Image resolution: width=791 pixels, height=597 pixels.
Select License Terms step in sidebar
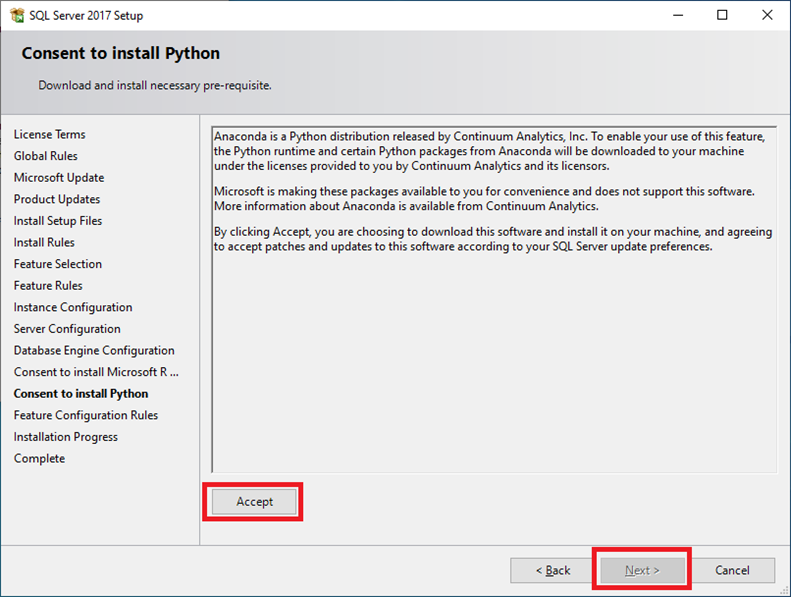point(49,134)
